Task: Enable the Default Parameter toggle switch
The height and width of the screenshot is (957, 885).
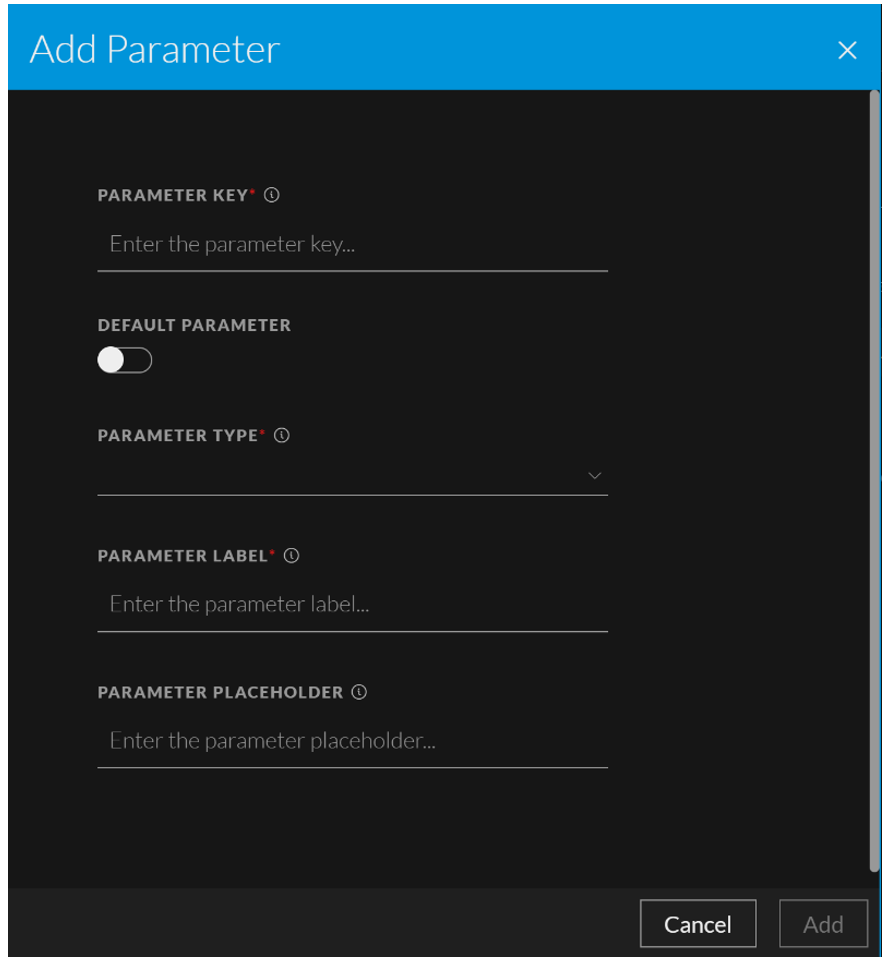Action: point(125,360)
